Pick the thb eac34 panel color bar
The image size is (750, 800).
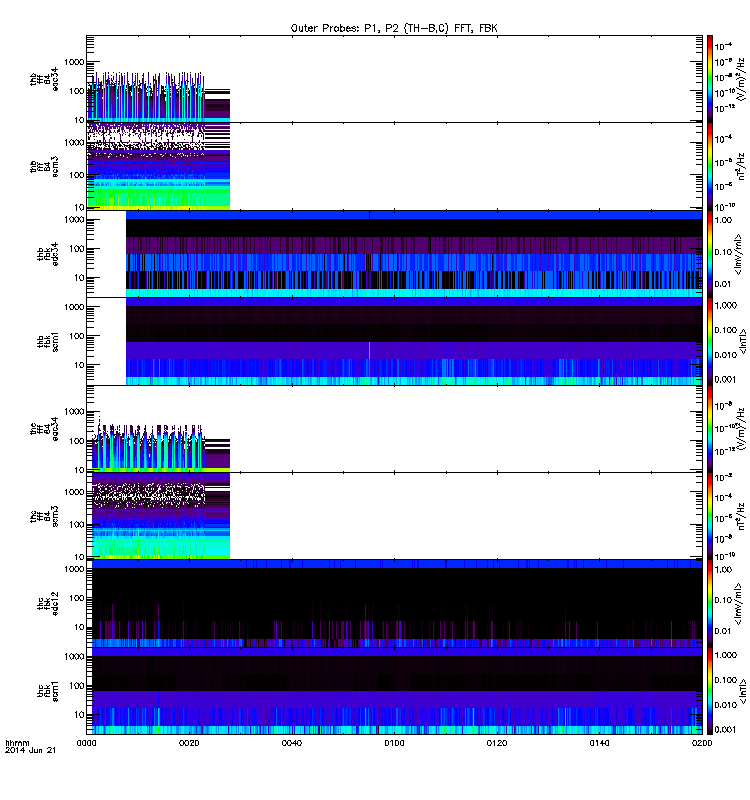tap(710, 79)
